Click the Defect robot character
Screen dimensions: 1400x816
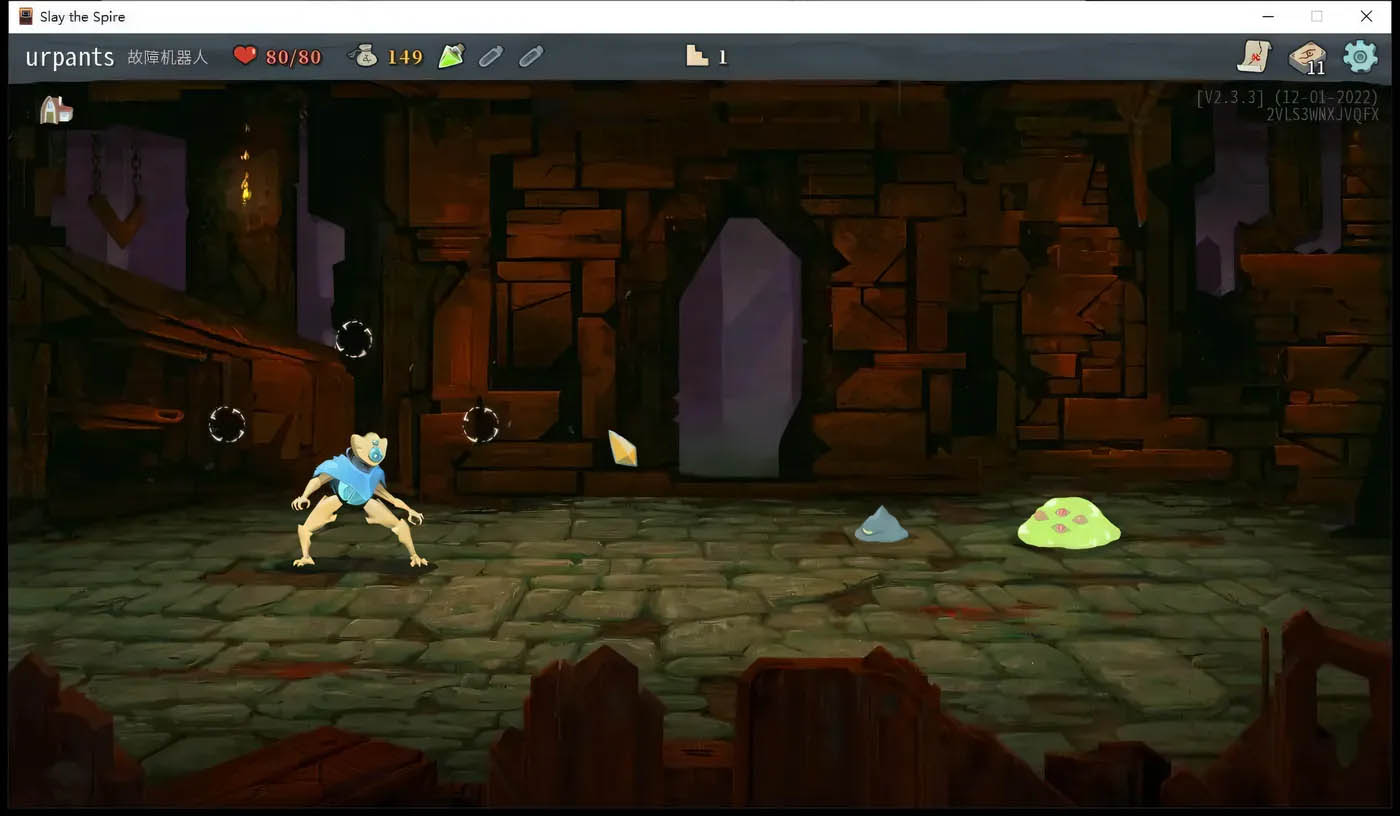(x=358, y=500)
